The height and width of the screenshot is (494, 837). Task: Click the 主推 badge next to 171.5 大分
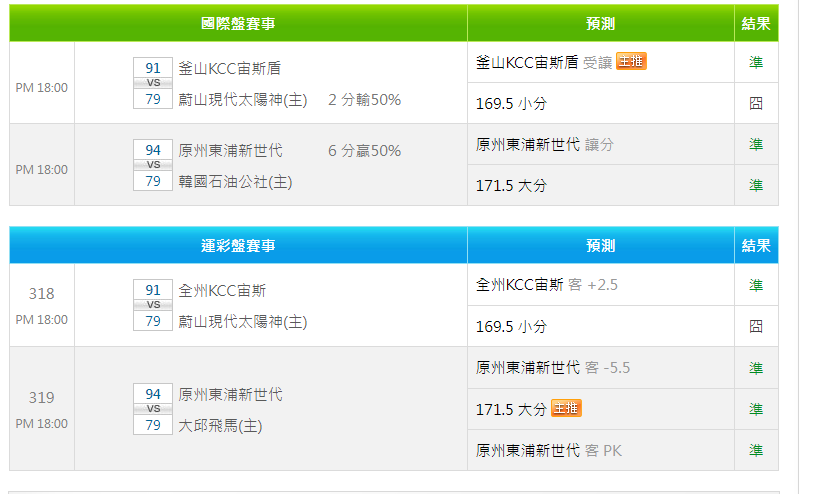[566, 408]
